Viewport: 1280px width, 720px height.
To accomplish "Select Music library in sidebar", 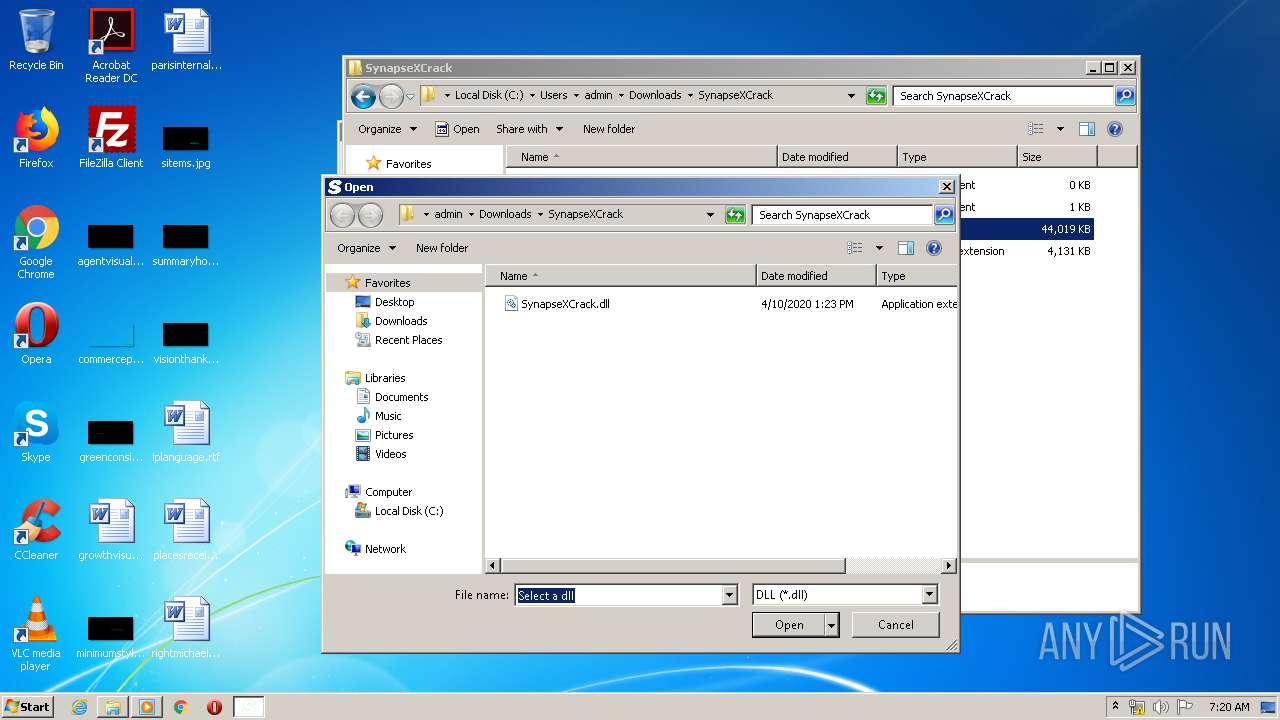I will (x=388, y=416).
